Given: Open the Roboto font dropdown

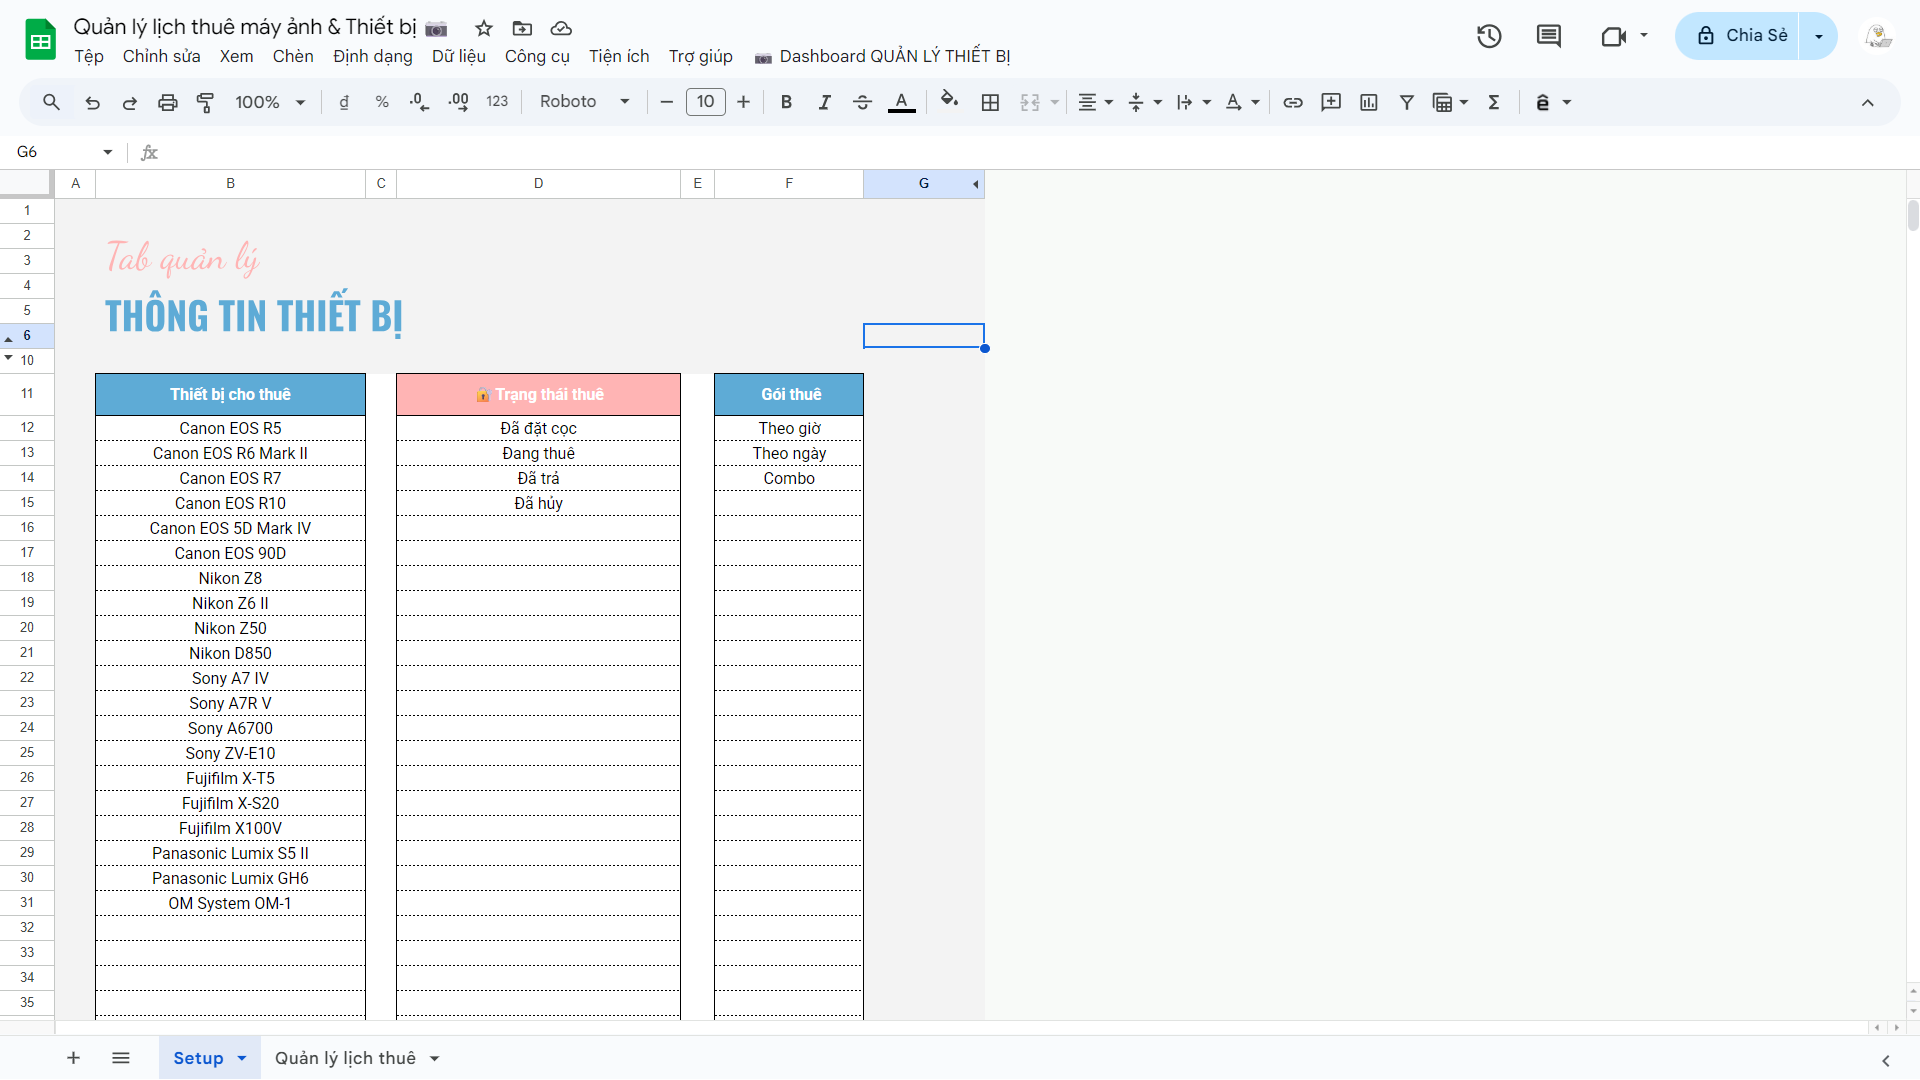Looking at the screenshot, I should 584,102.
